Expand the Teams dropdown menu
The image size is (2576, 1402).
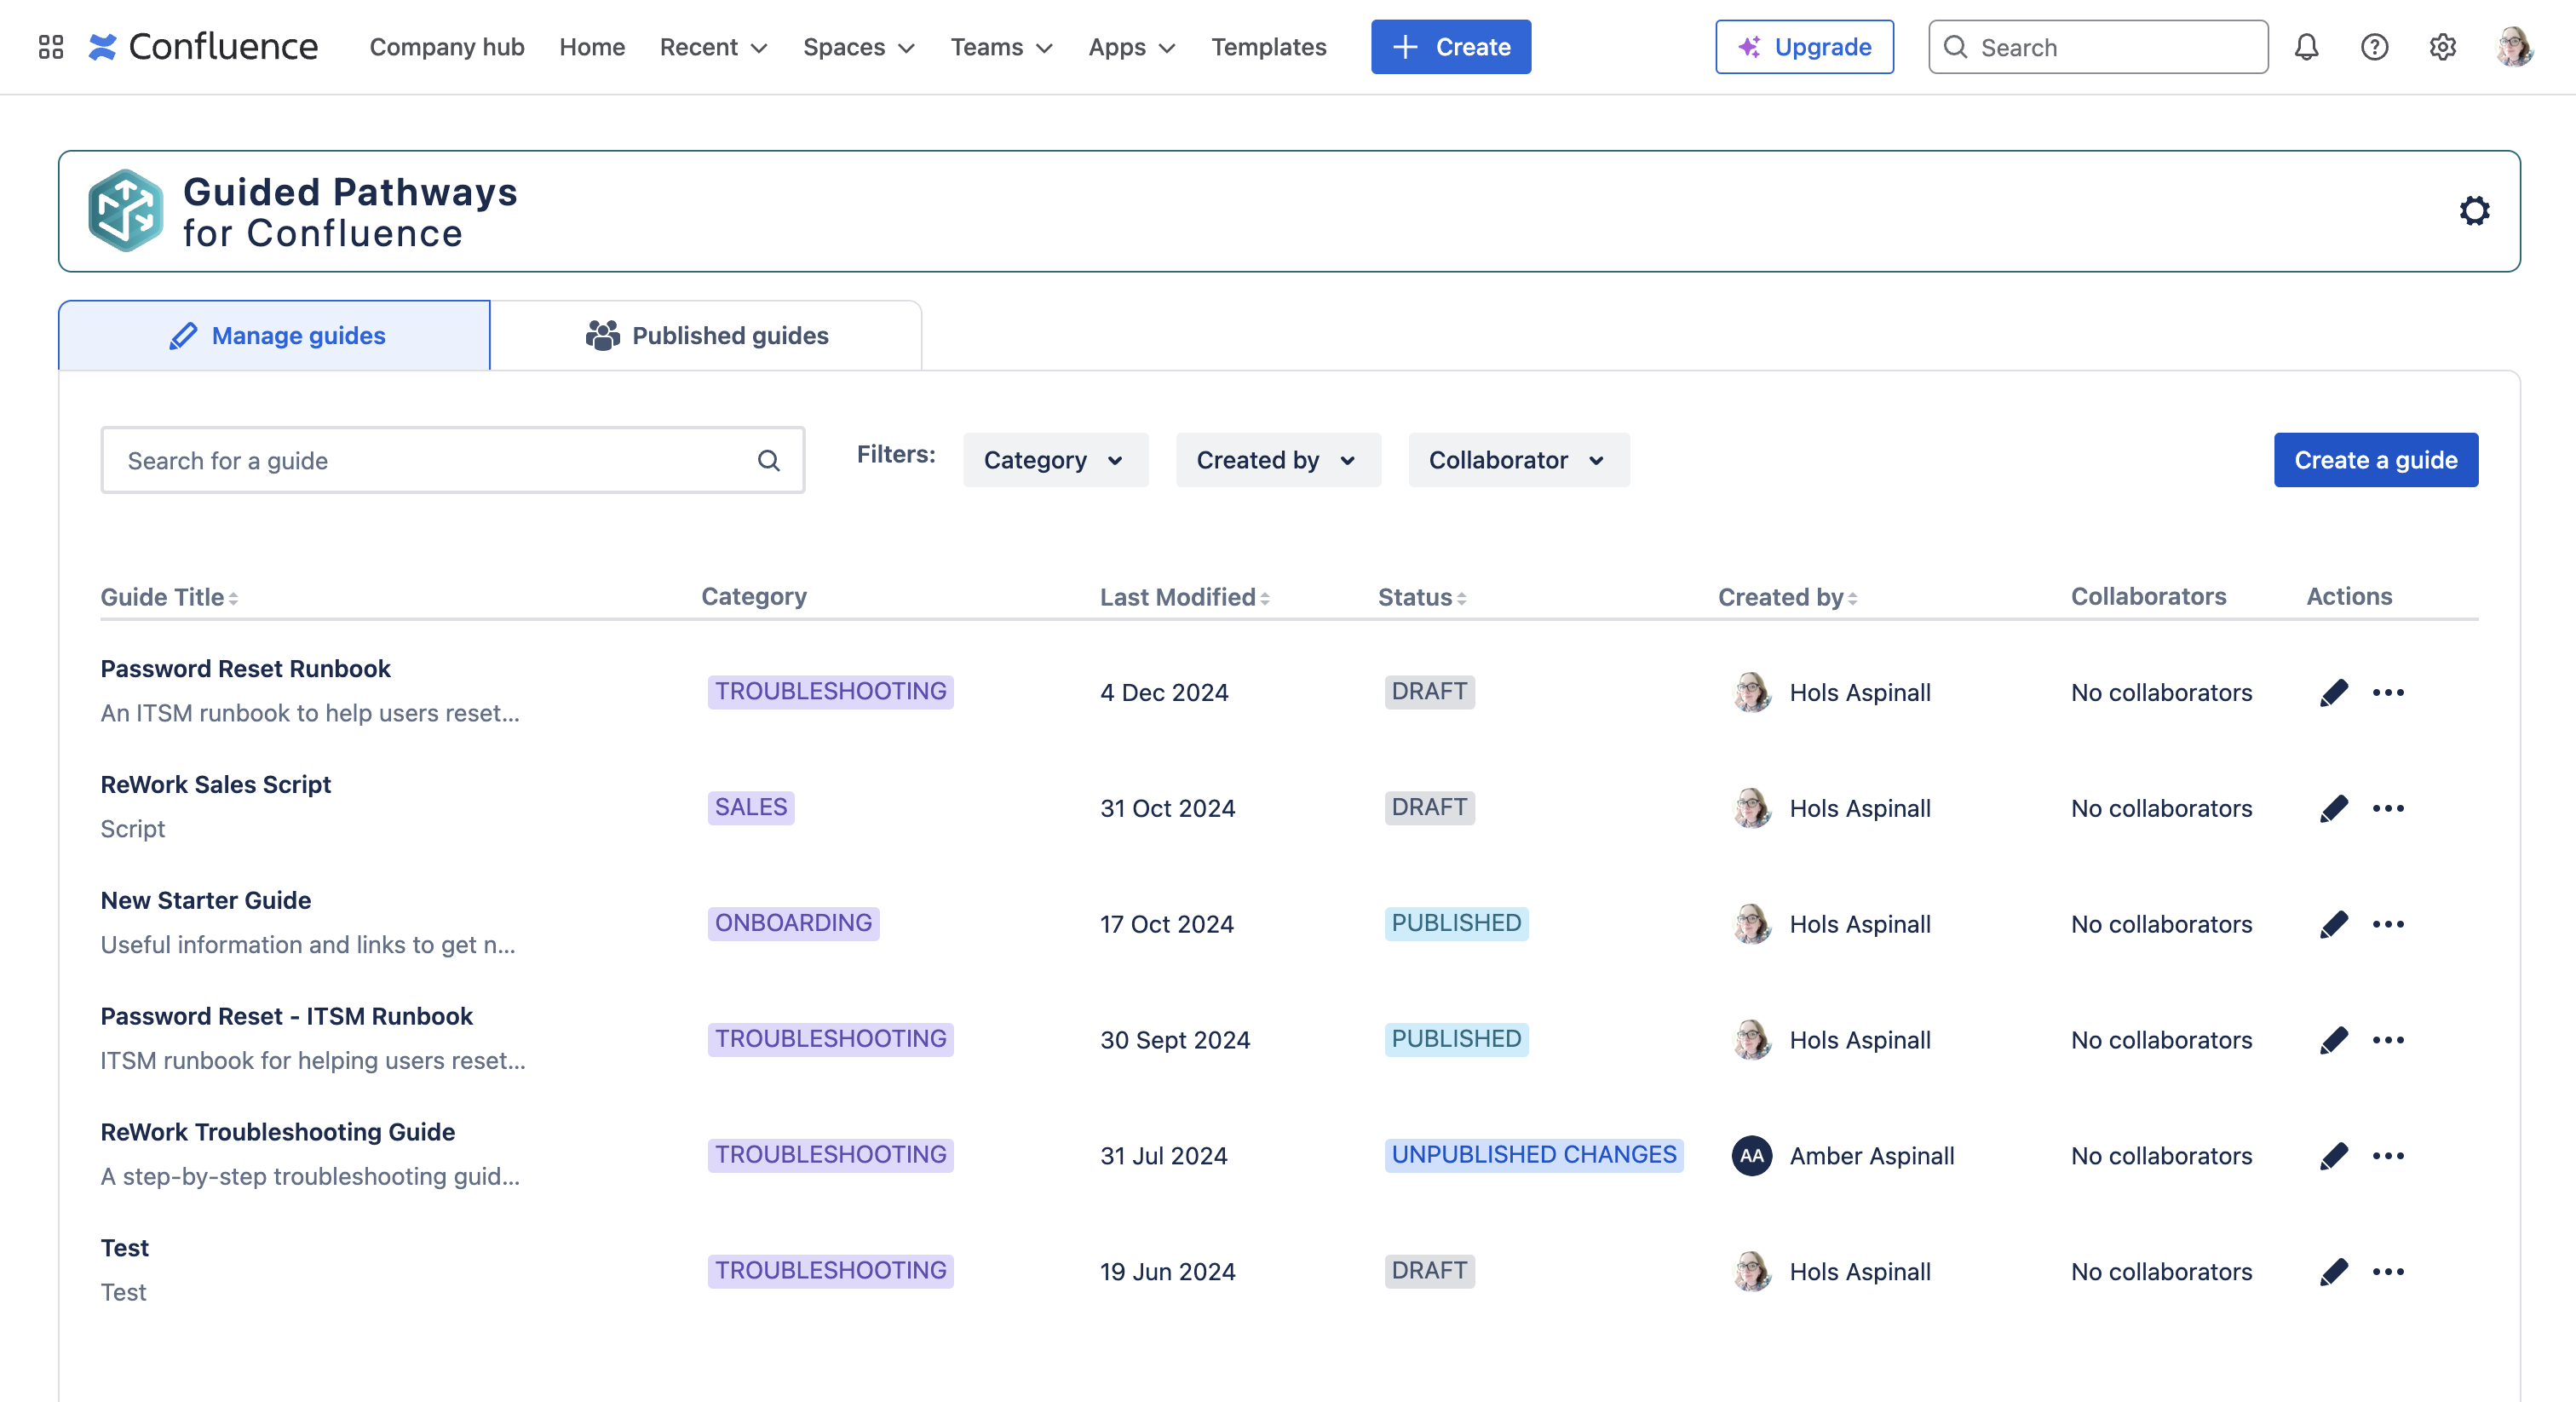click(1001, 47)
